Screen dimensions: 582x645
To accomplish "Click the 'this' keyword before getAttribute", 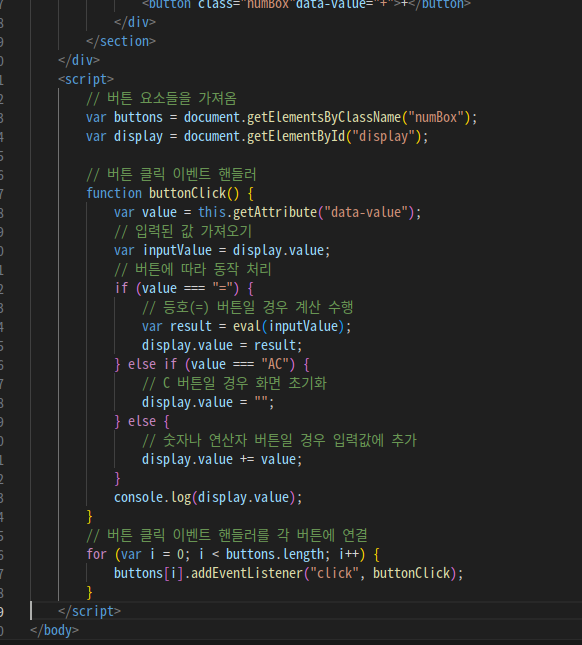I will (x=212, y=212).
